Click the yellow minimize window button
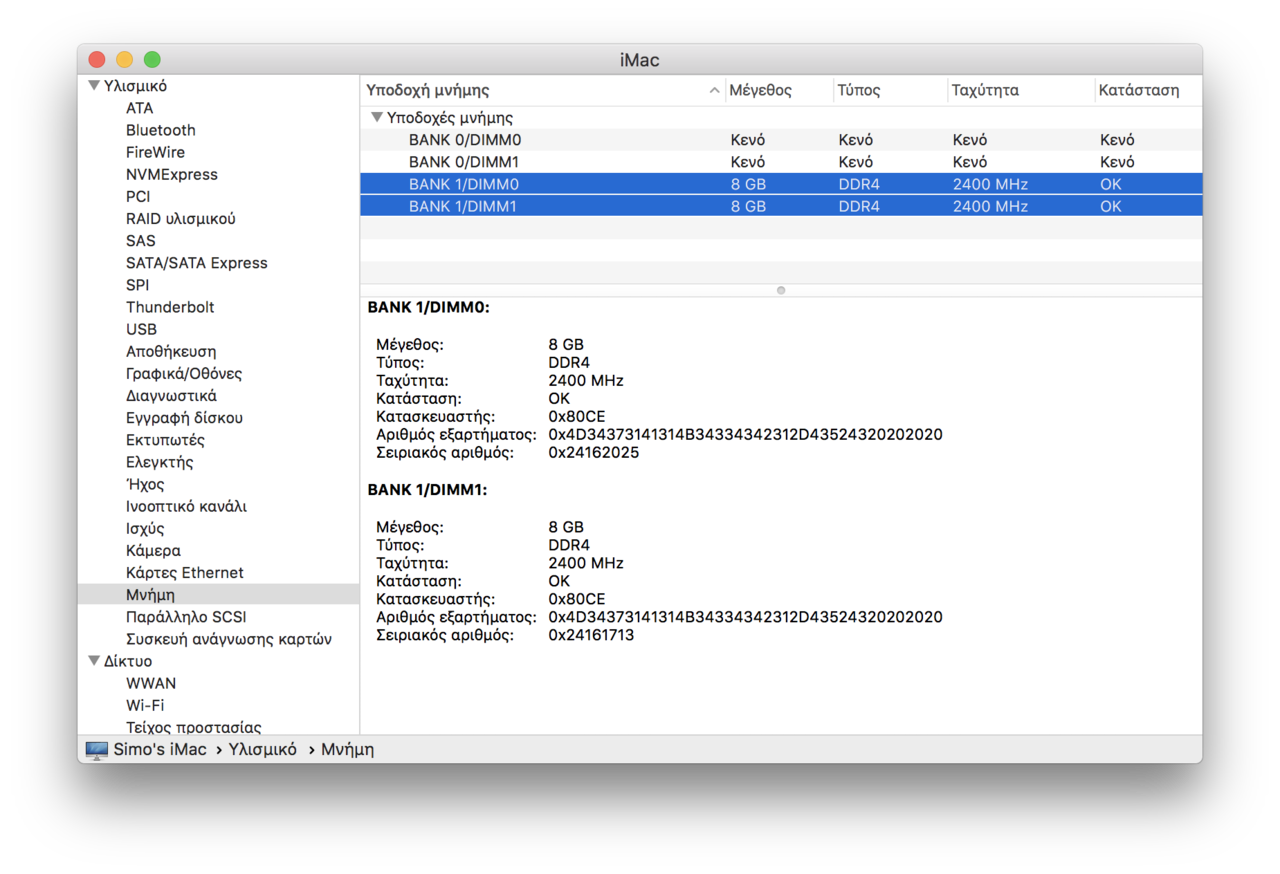This screenshot has width=1280, height=874. tap(124, 60)
